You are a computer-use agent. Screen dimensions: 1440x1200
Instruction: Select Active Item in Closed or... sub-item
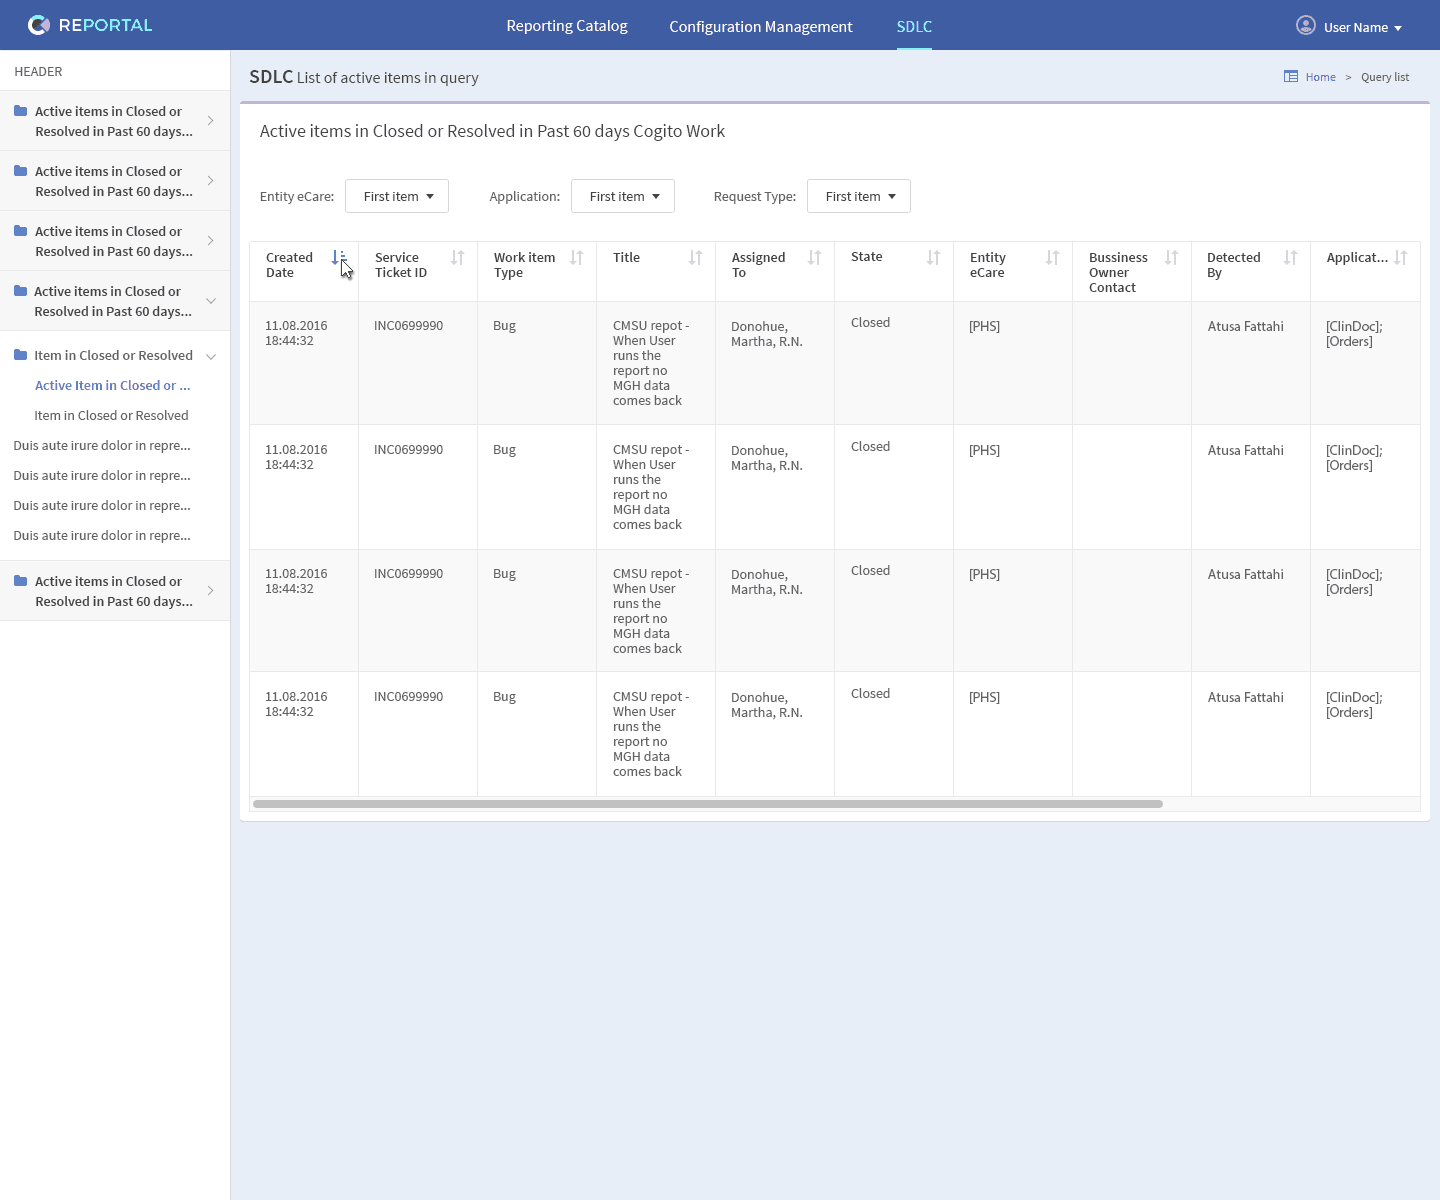pyautogui.click(x=112, y=385)
